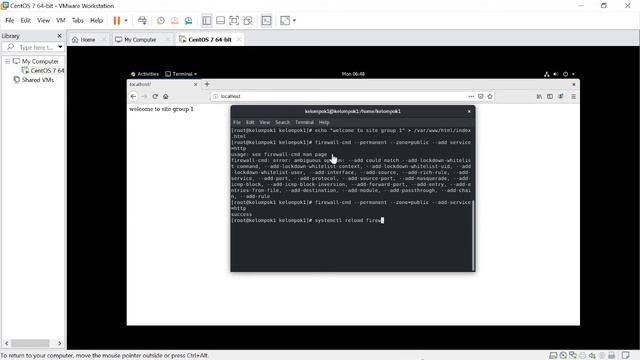
Task: Open the VMware View menu
Action: (x=43, y=20)
